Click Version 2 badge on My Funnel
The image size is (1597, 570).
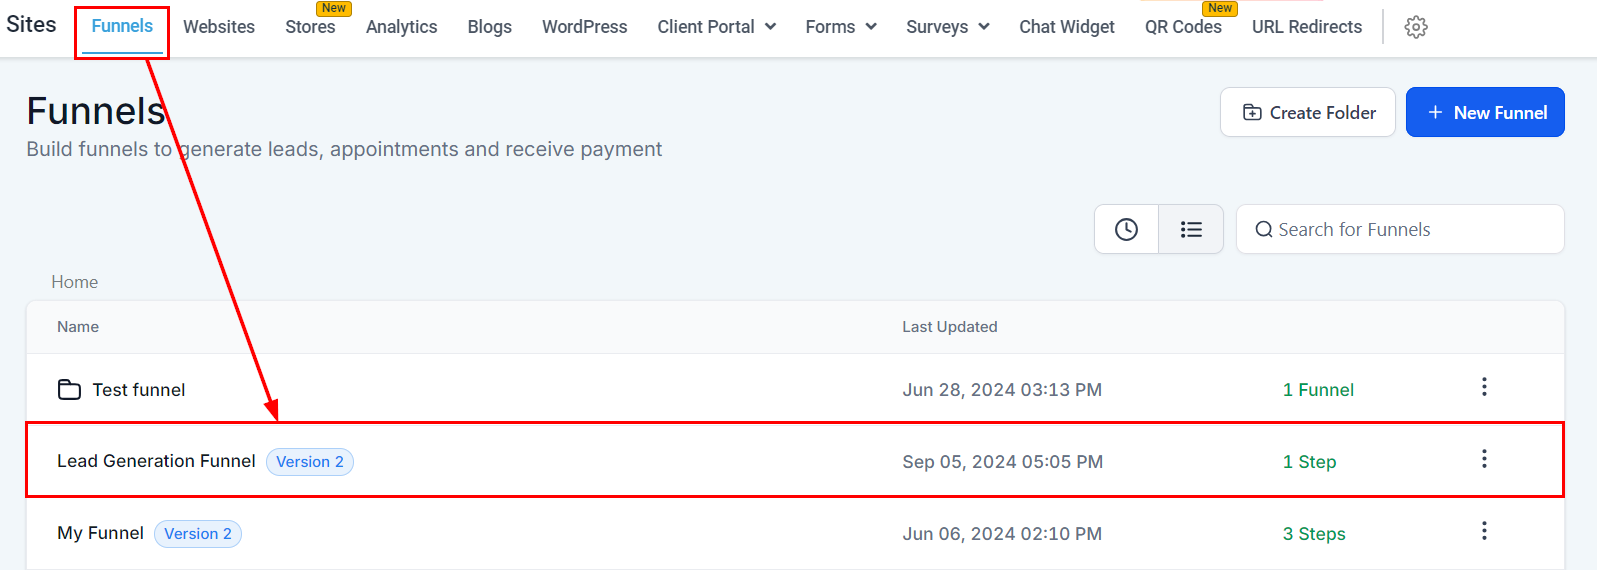[x=198, y=534]
